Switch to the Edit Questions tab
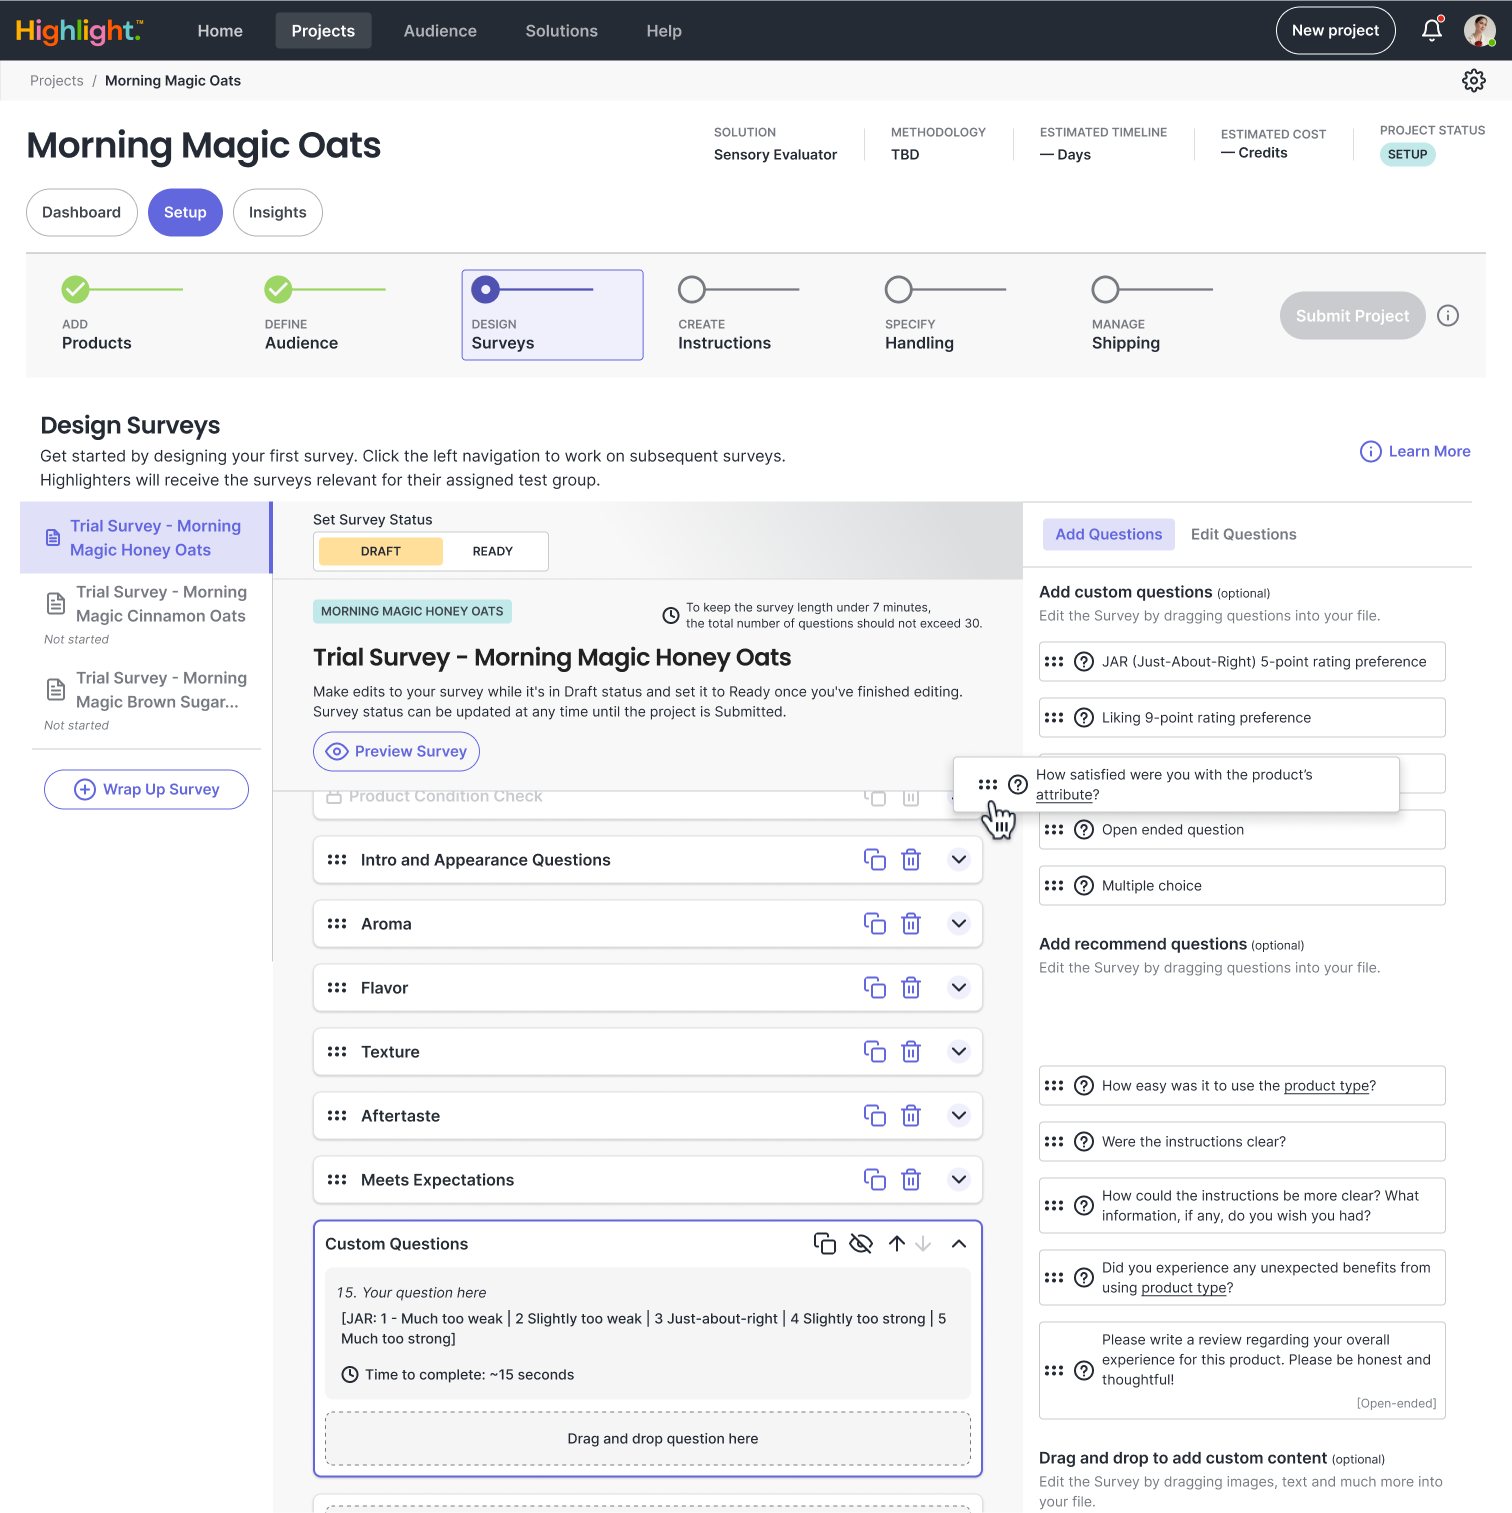This screenshot has width=1512, height=1513. [x=1243, y=534]
